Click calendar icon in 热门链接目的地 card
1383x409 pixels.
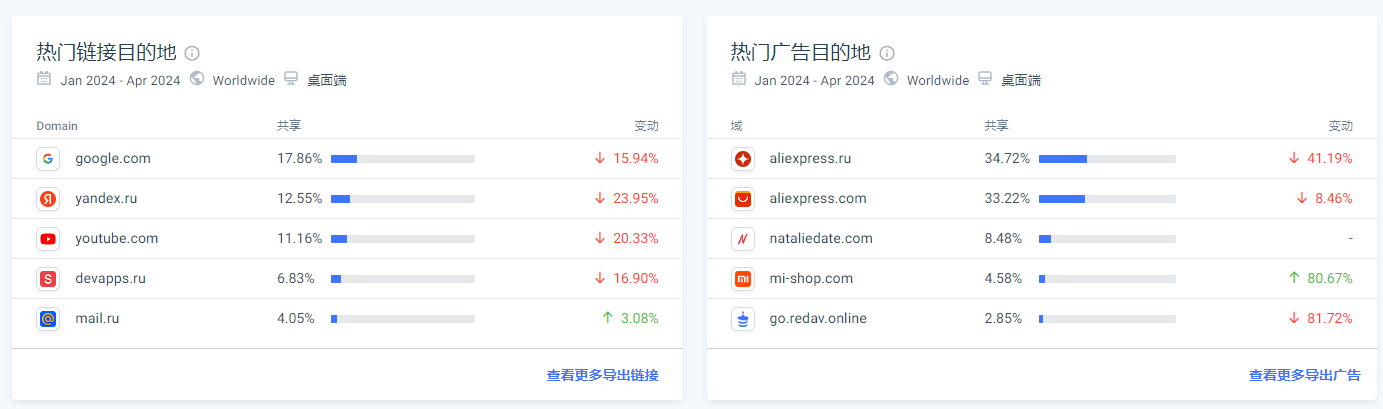tap(44, 79)
